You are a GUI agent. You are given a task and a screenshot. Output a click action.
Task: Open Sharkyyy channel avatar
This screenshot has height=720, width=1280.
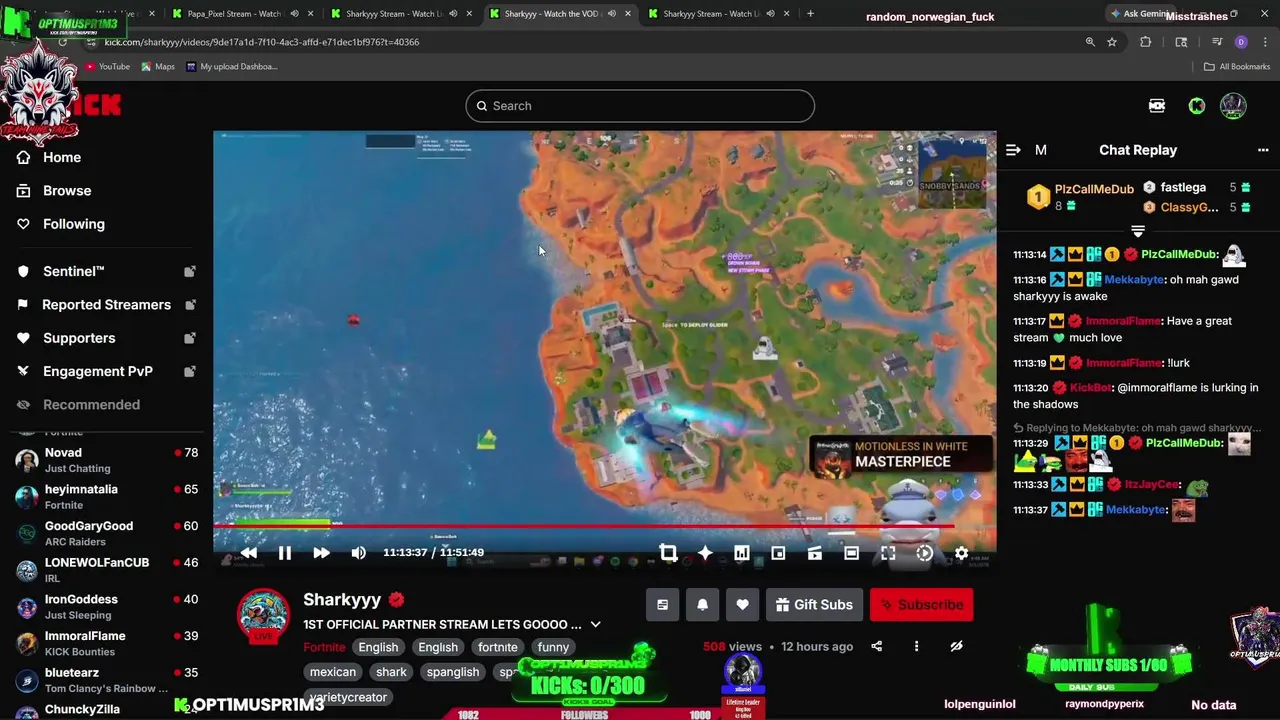click(x=263, y=613)
